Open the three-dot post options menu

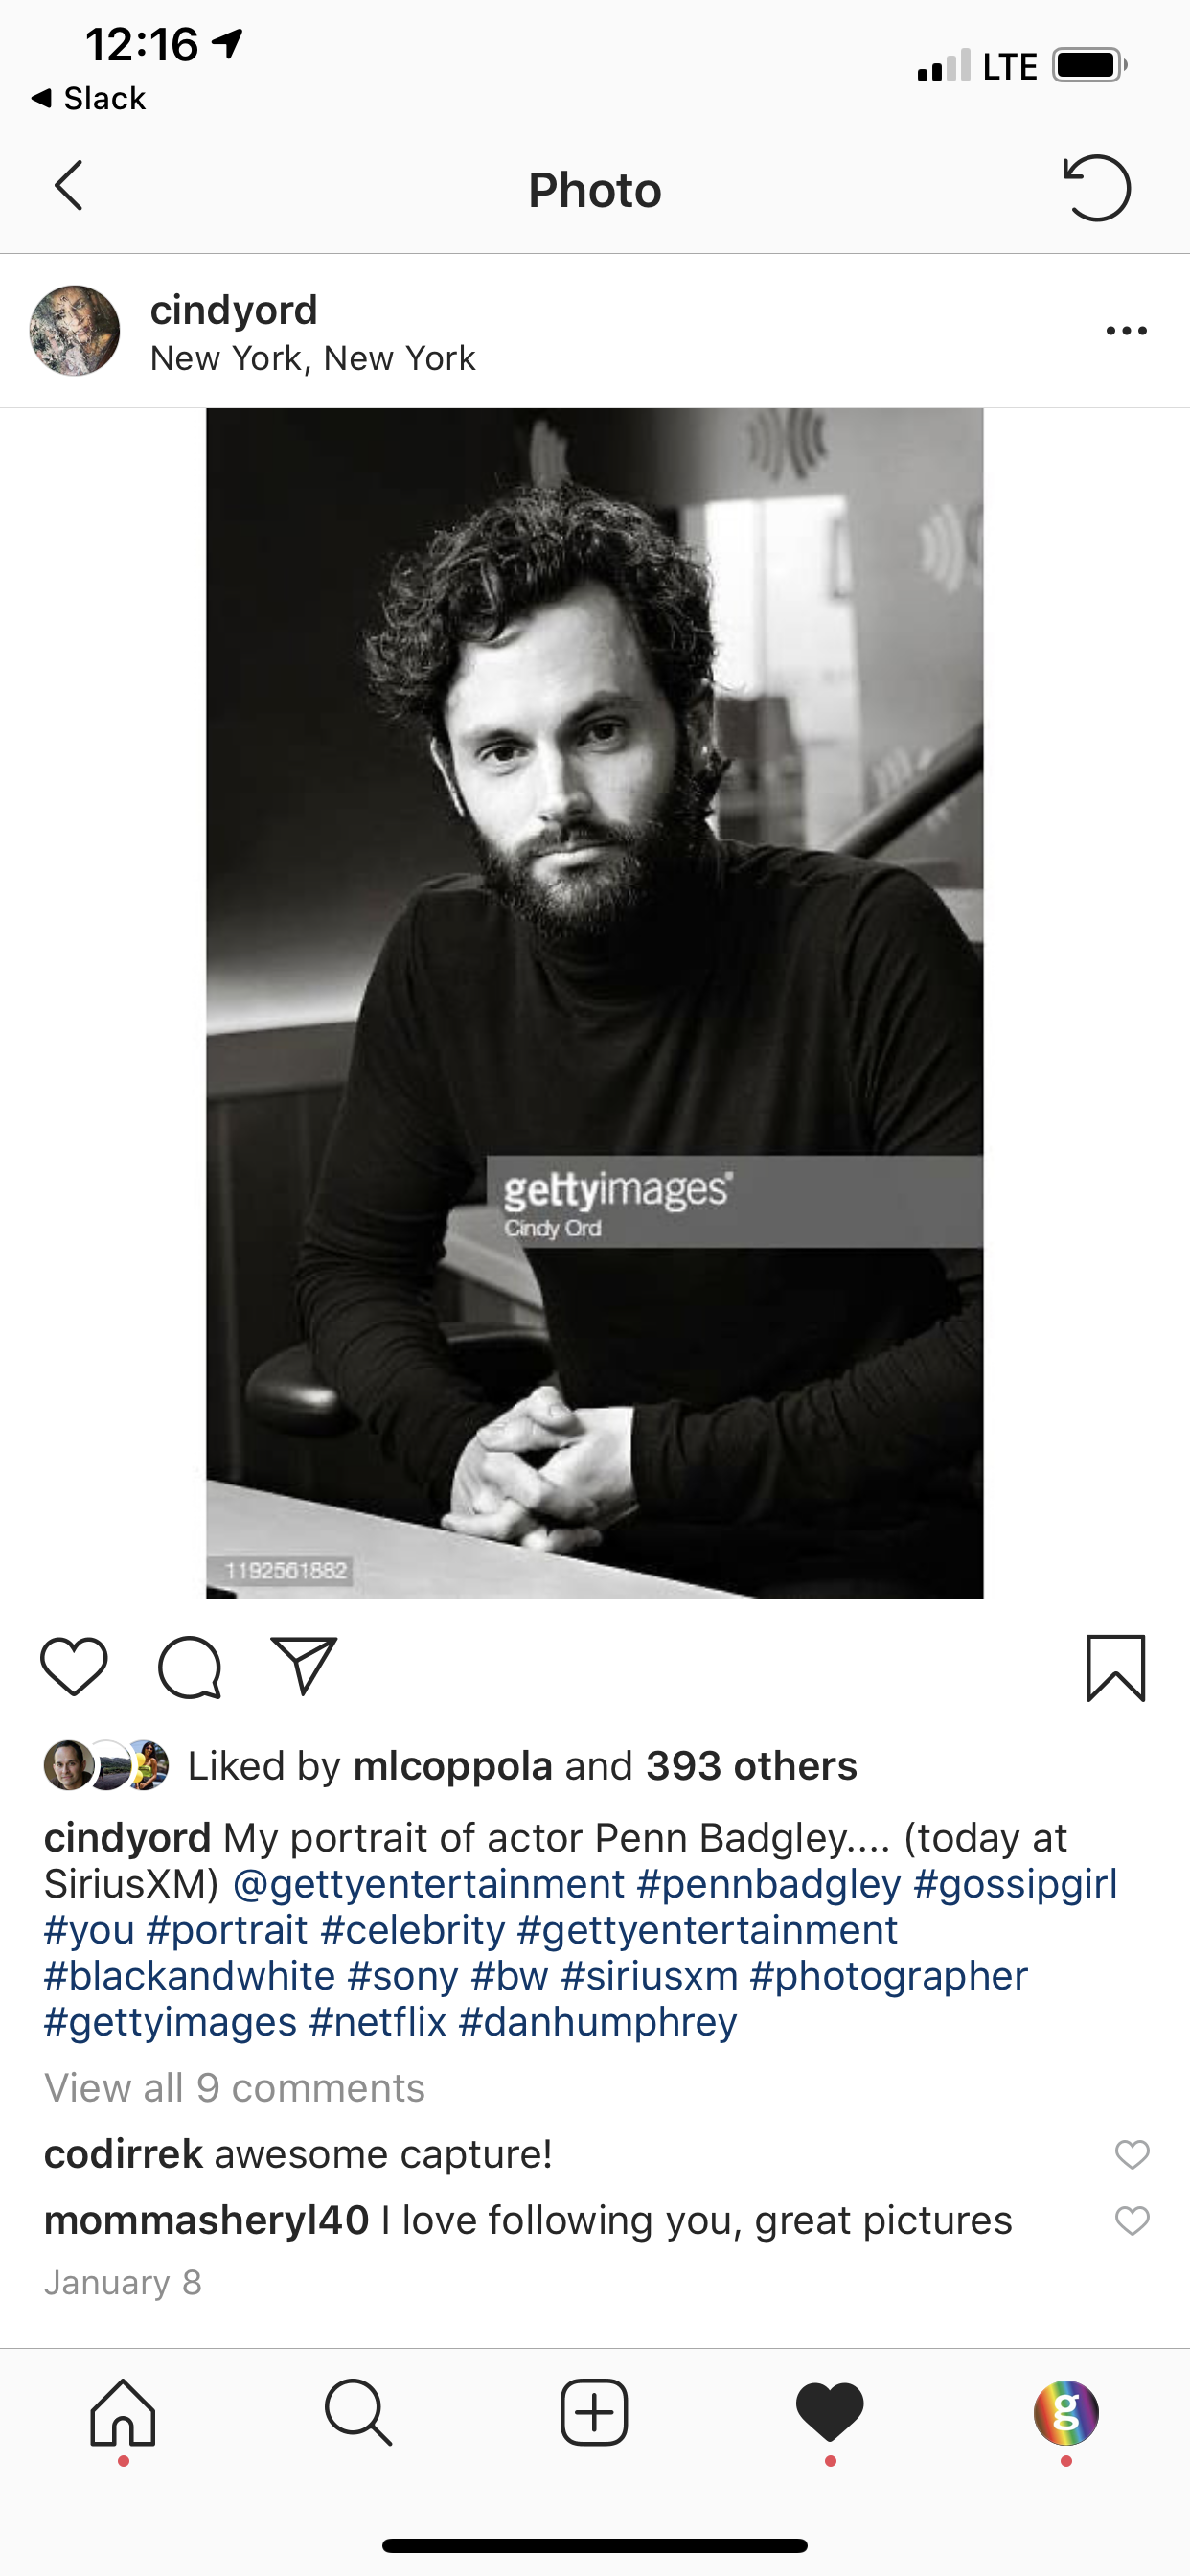(x=1127, y=331)
